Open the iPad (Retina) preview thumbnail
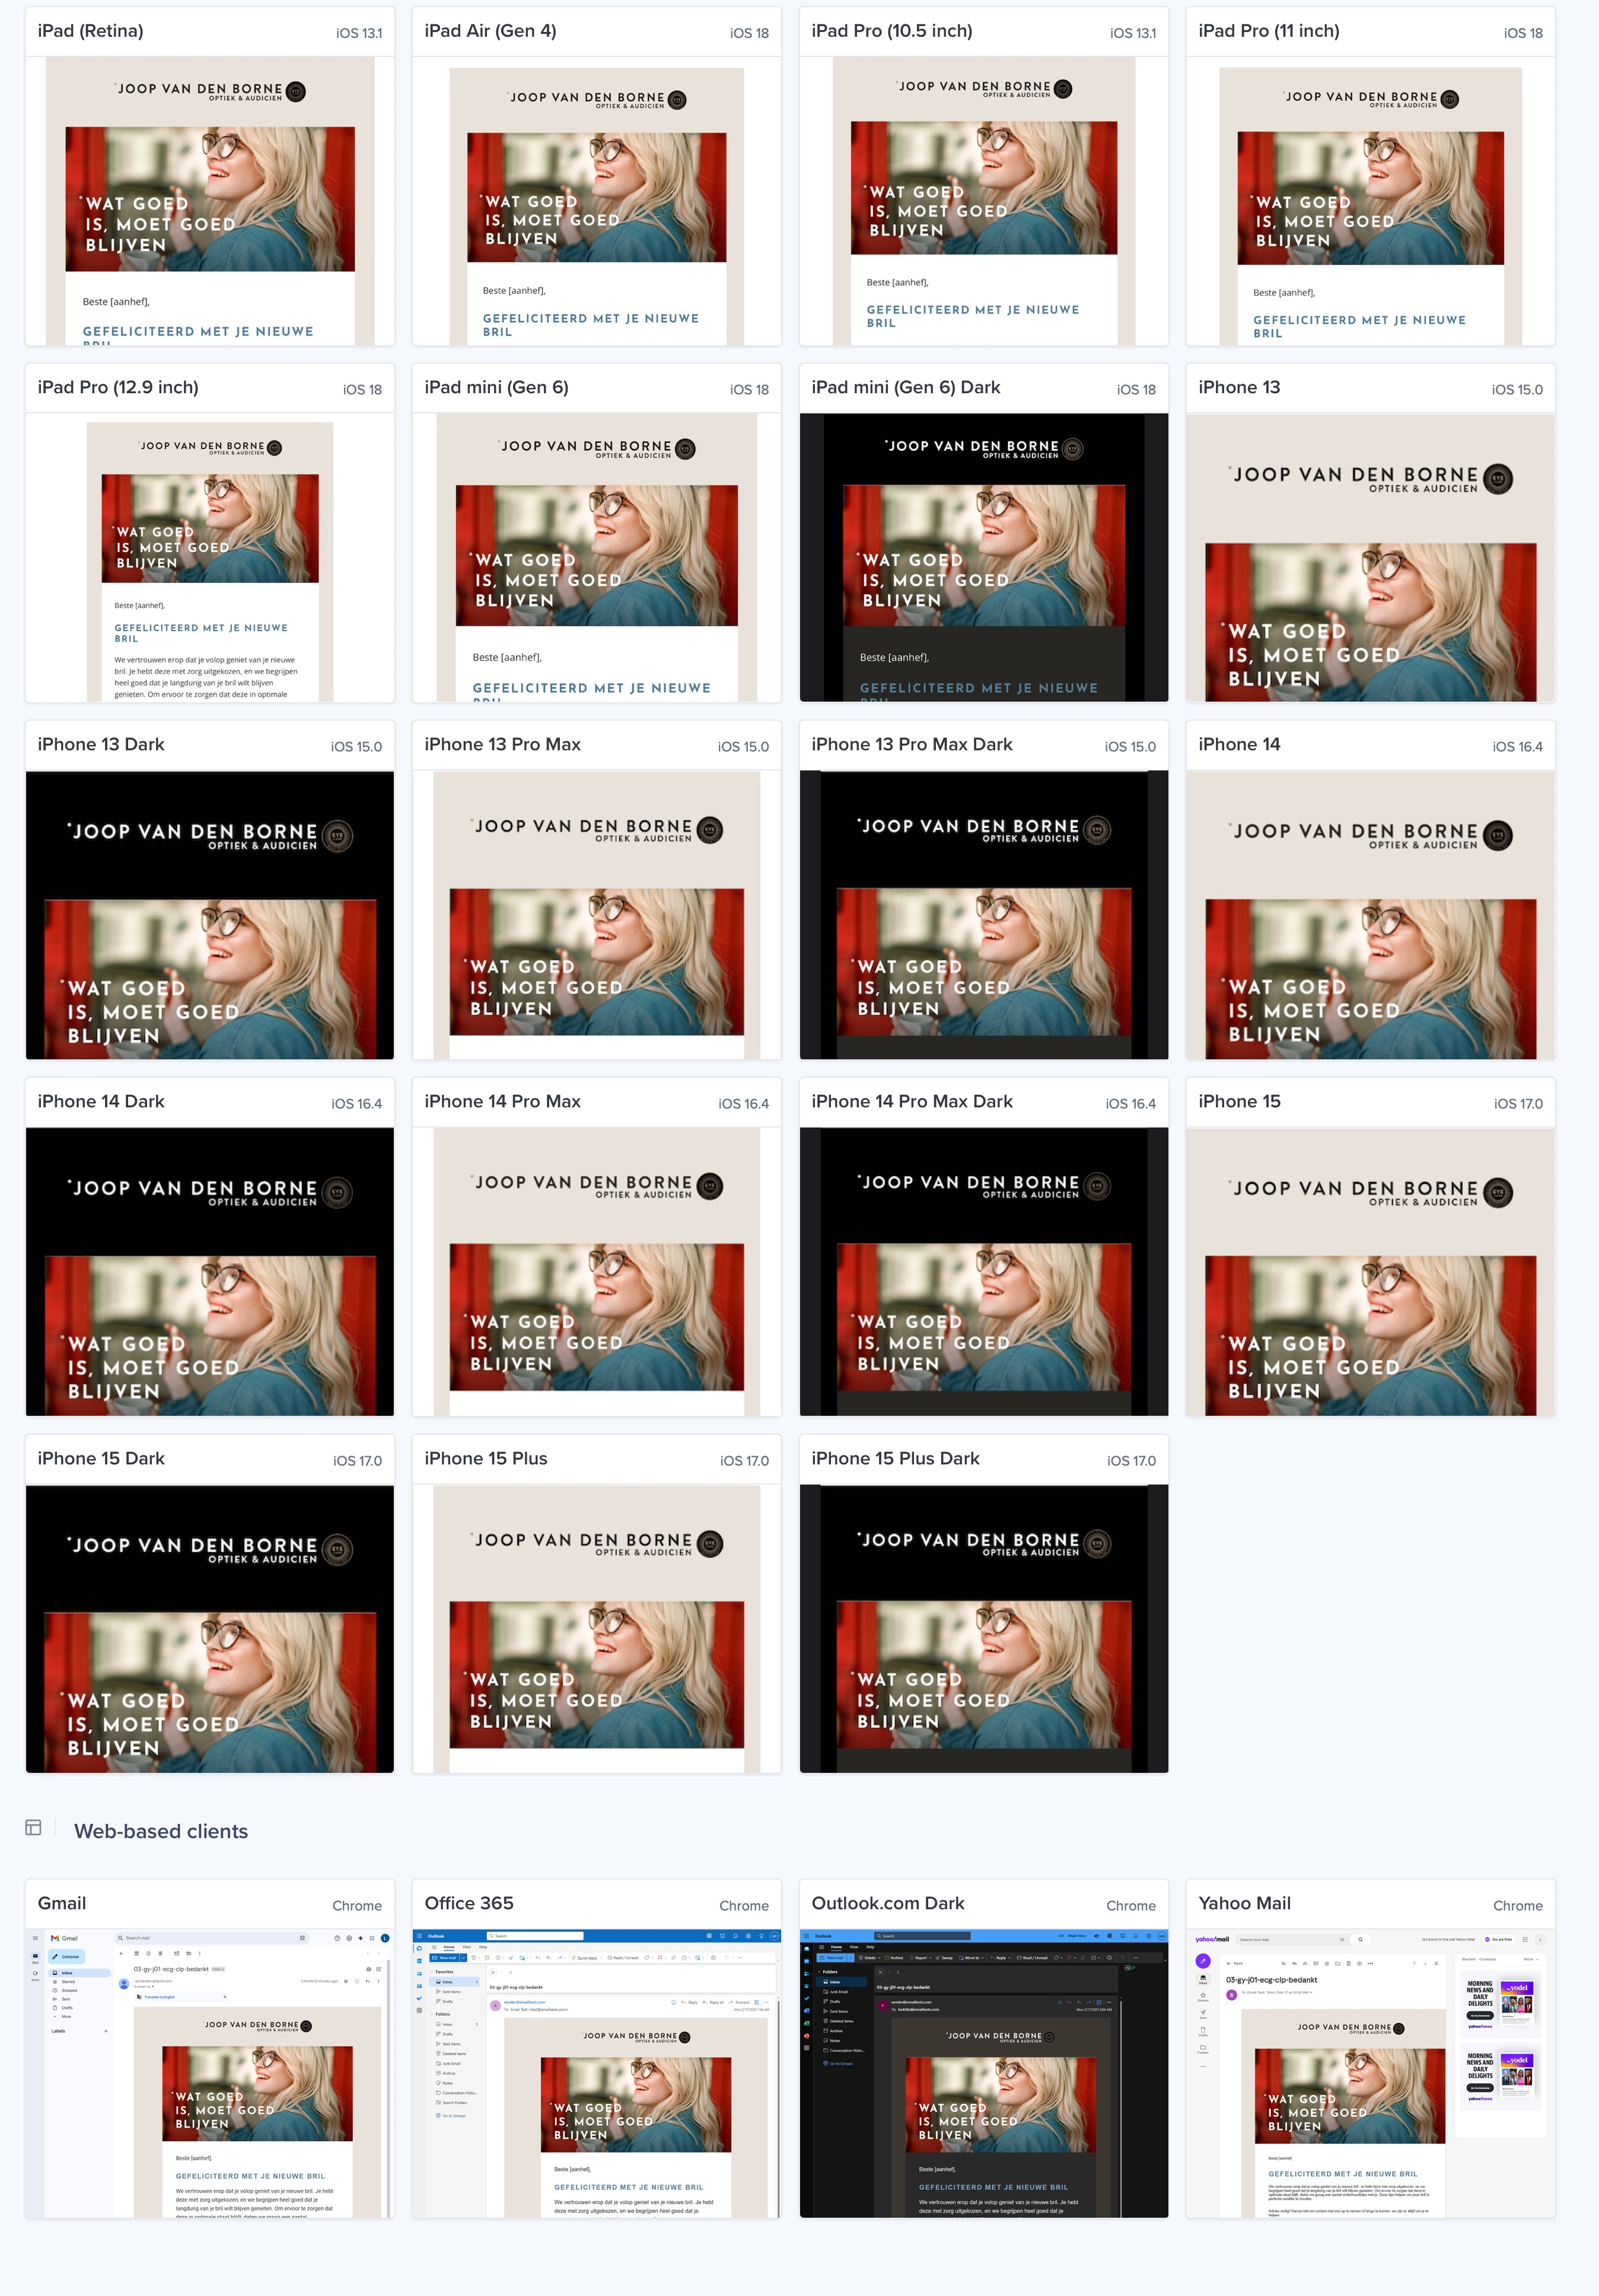Image resolution: width=1599 pixels, height=2296 pixels. pos(210,201)
